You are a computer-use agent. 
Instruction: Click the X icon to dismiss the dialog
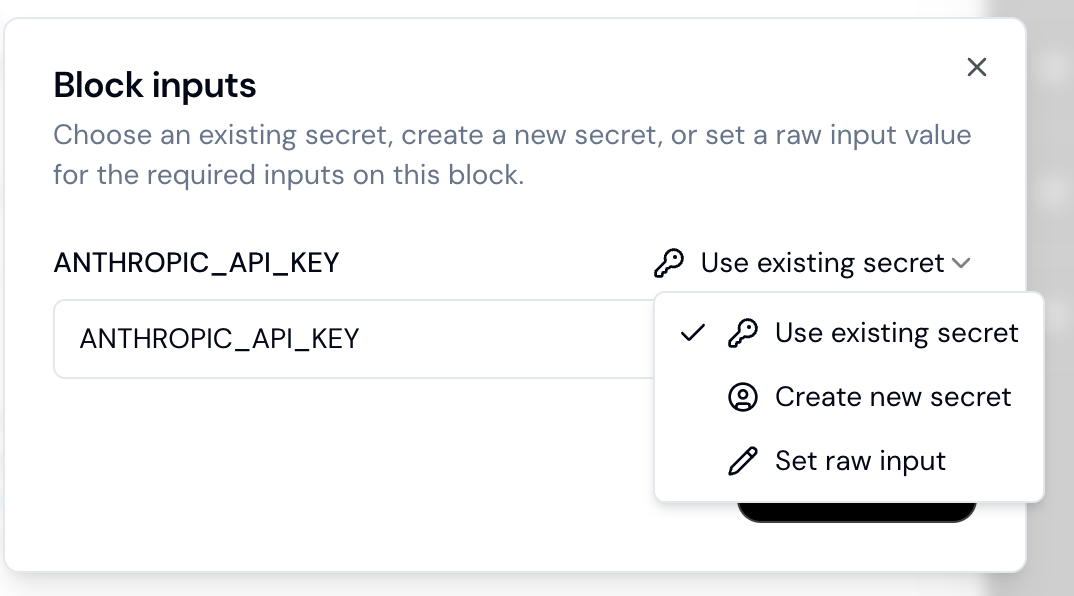pyautogui.click(x=976, y=67)
